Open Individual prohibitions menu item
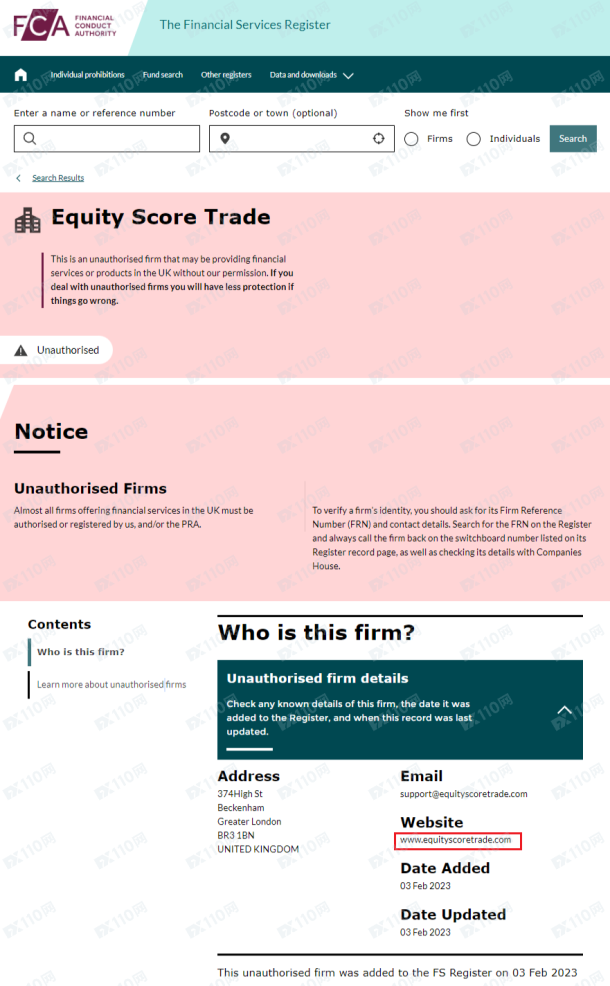This screenshot has width=610, height=986. click(87, 75)
